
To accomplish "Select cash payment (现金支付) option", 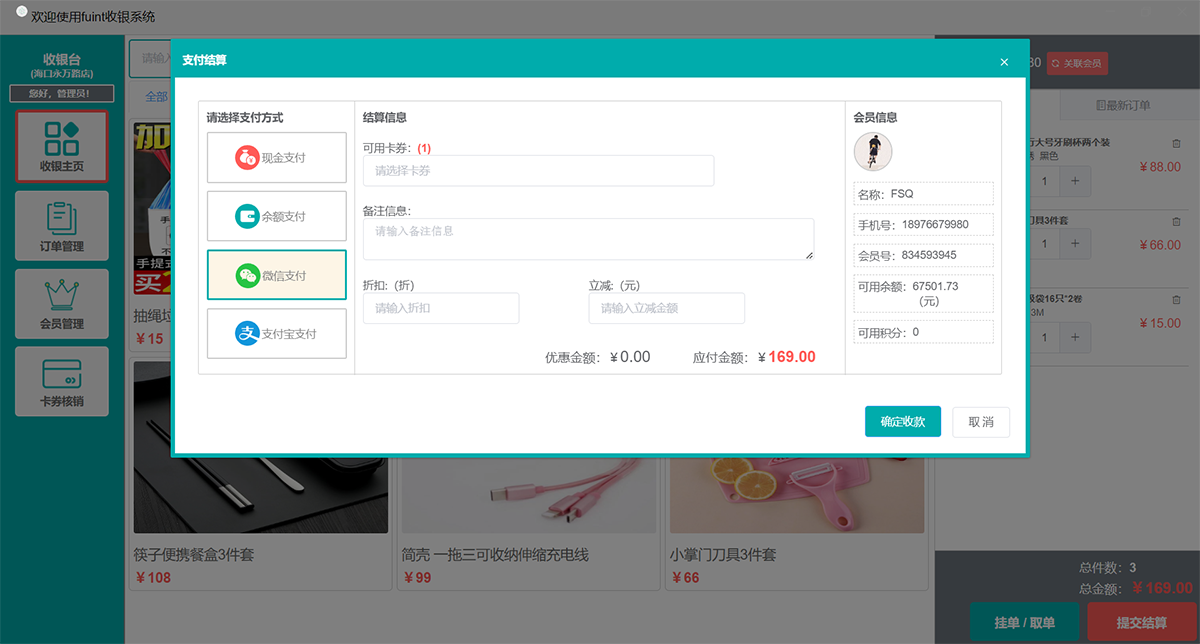I will (x=276, y=158).
